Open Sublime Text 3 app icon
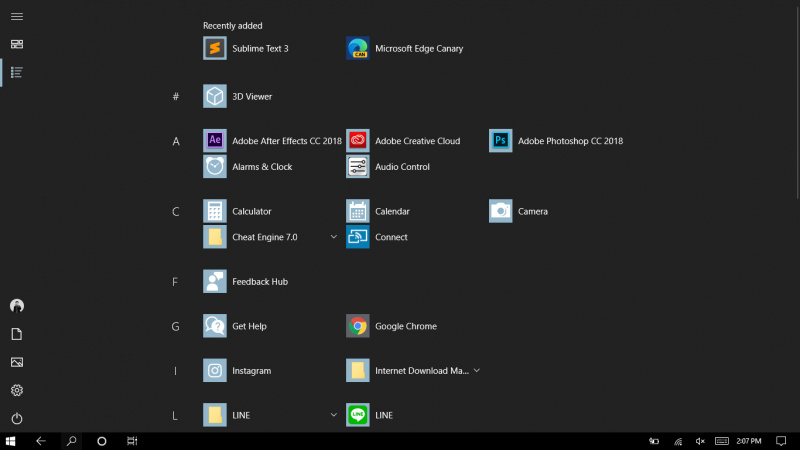Screen dimensions: 800x450 (215, 48)
